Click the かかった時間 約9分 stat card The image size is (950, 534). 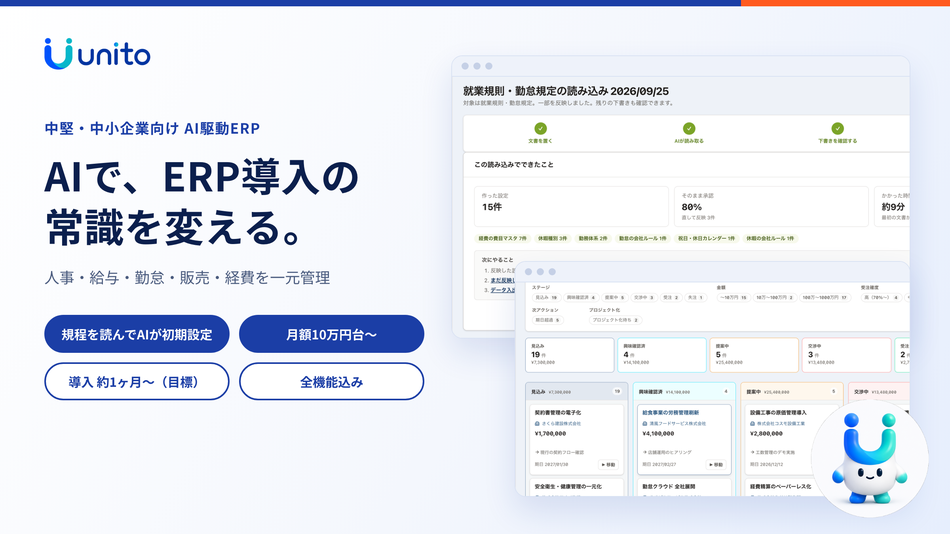point(892,207)
